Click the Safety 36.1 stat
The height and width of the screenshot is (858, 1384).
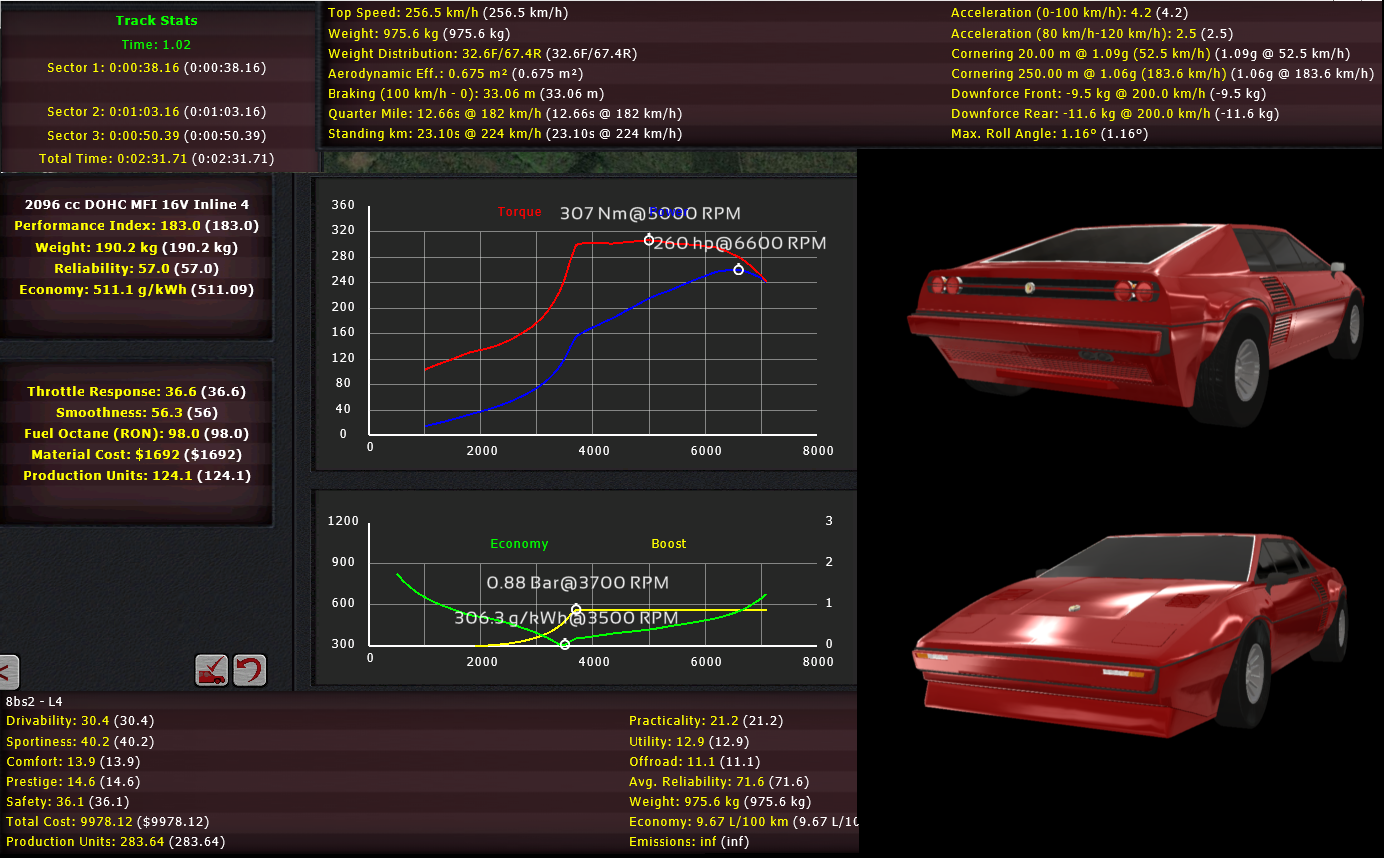tap(67, 801)
